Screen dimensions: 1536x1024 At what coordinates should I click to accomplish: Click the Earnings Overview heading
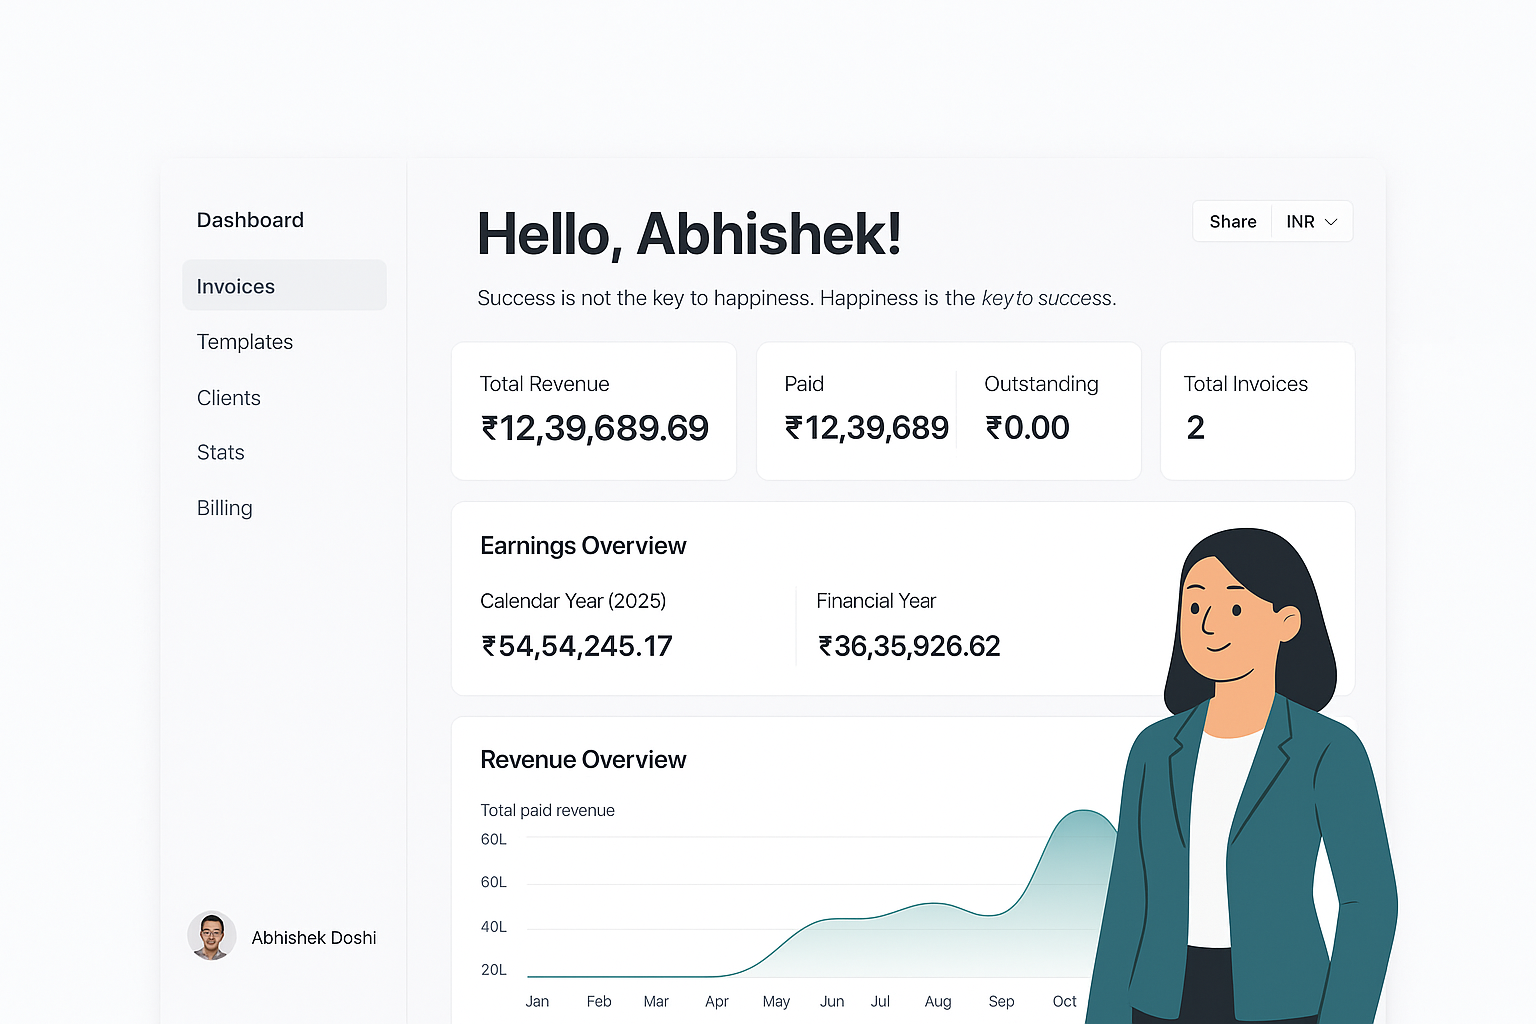tap(583, 545)
